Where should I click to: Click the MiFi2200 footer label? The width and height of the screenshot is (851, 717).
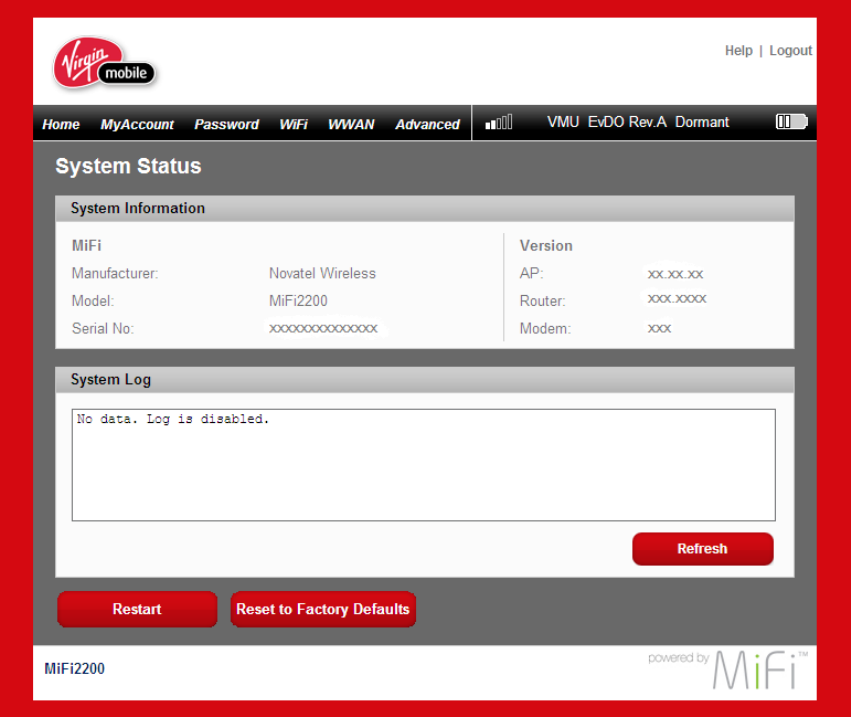pyautogui.click(x=74, y=669)
